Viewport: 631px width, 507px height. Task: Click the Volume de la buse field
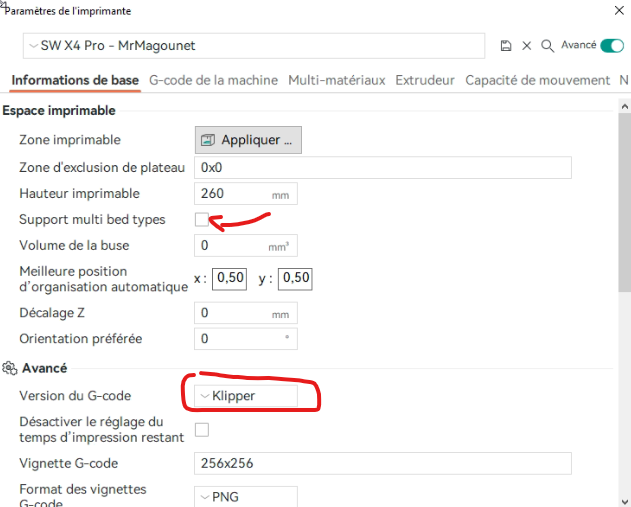(x=246, y=245)
